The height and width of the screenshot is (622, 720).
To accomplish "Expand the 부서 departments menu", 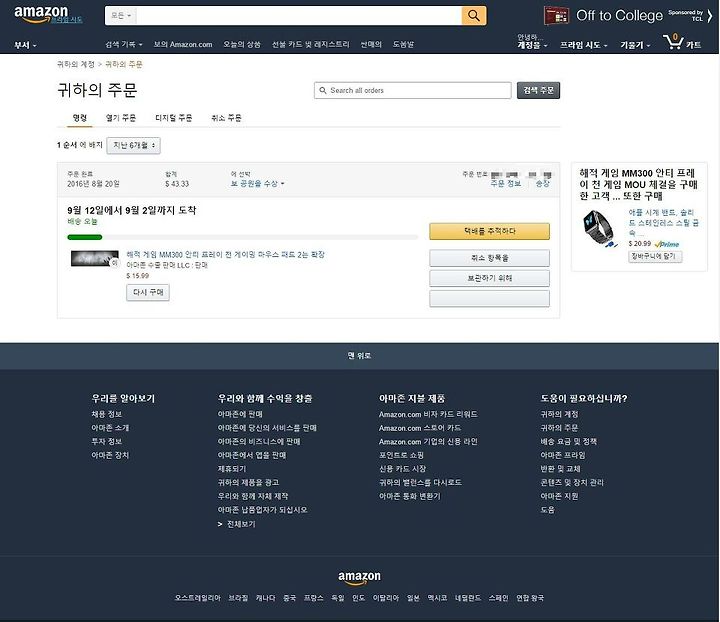I will click(x=25, y=45).
